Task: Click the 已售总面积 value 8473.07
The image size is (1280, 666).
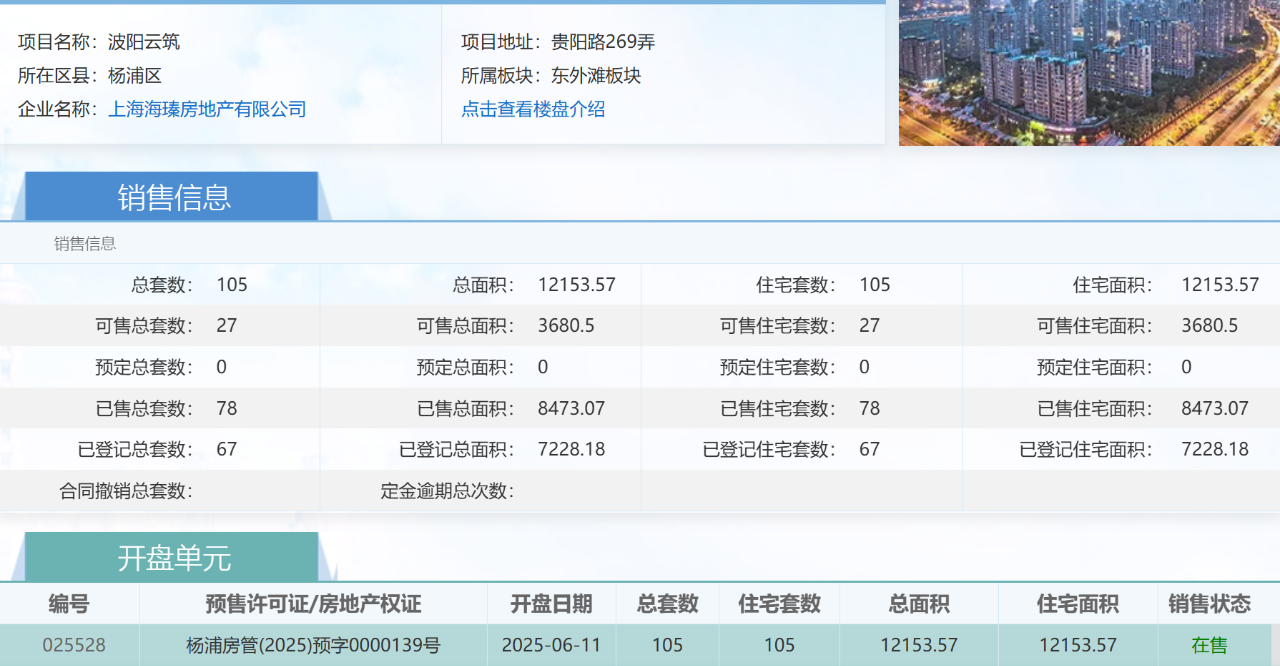Action: point(571,408)
